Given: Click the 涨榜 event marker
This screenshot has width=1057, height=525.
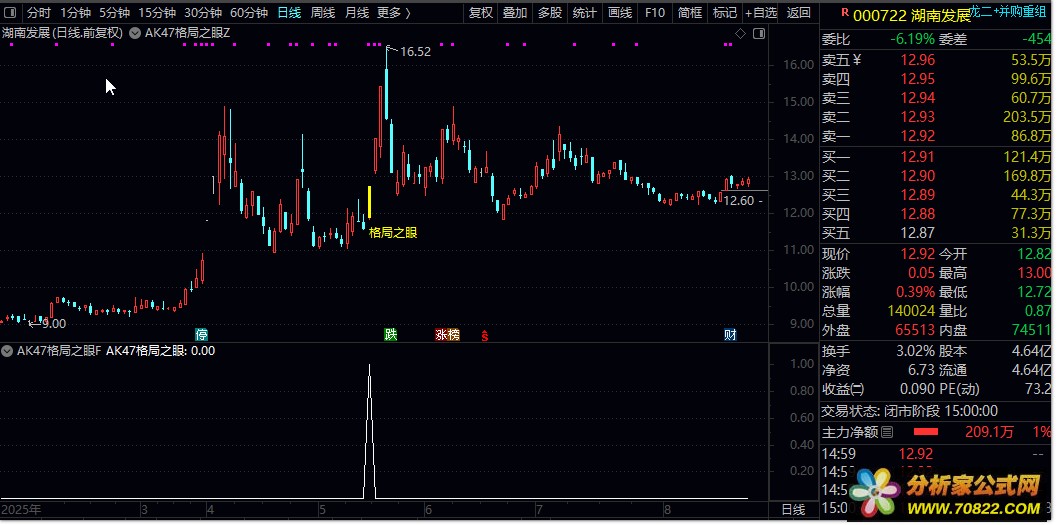Looking at the screenshot, I should click(x=447, y=335).
